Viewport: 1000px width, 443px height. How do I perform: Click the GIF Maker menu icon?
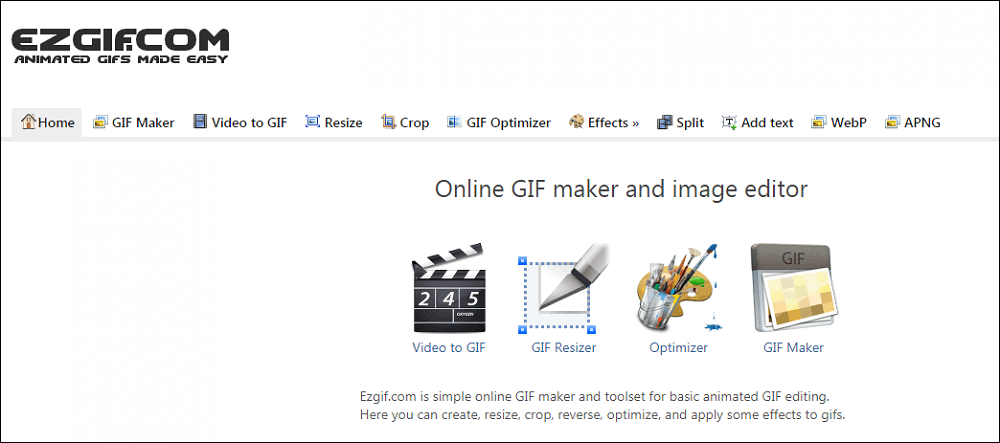pos(99,122)
